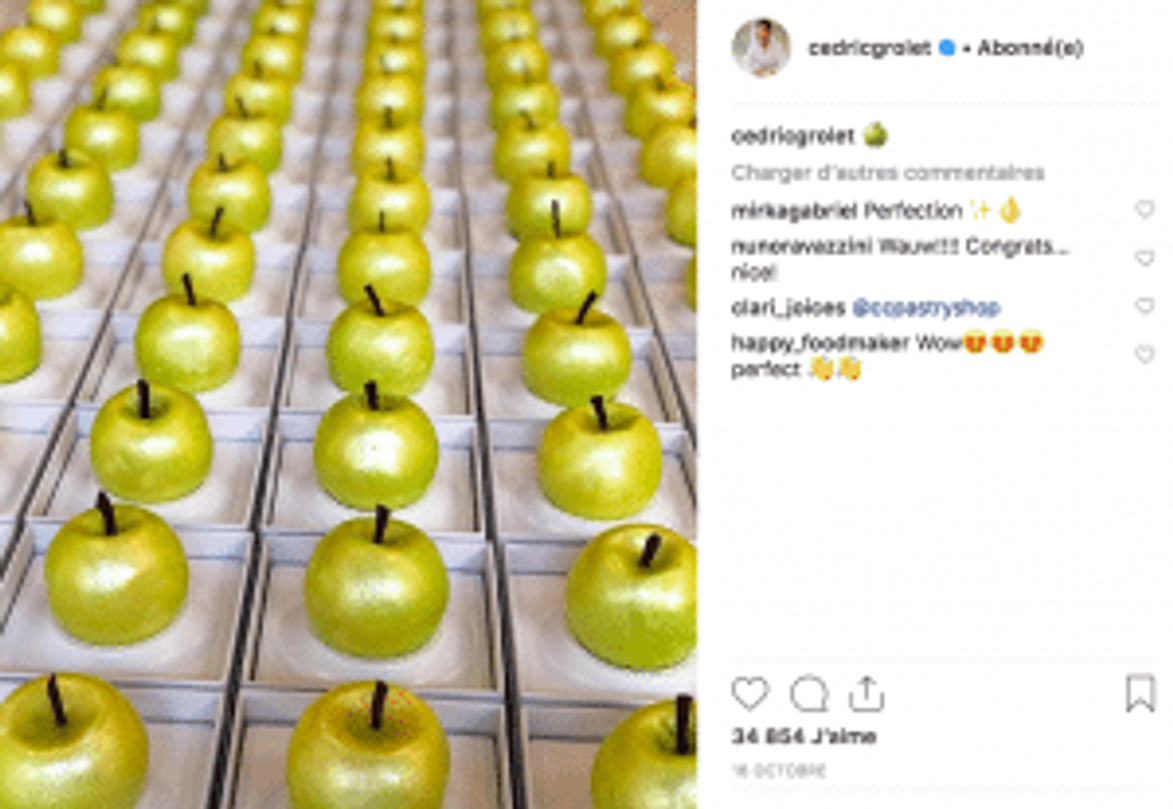Like happy_foodmaker's comment heart
The height and width of the screenshot is (809, 1173).
[1144, 354]
